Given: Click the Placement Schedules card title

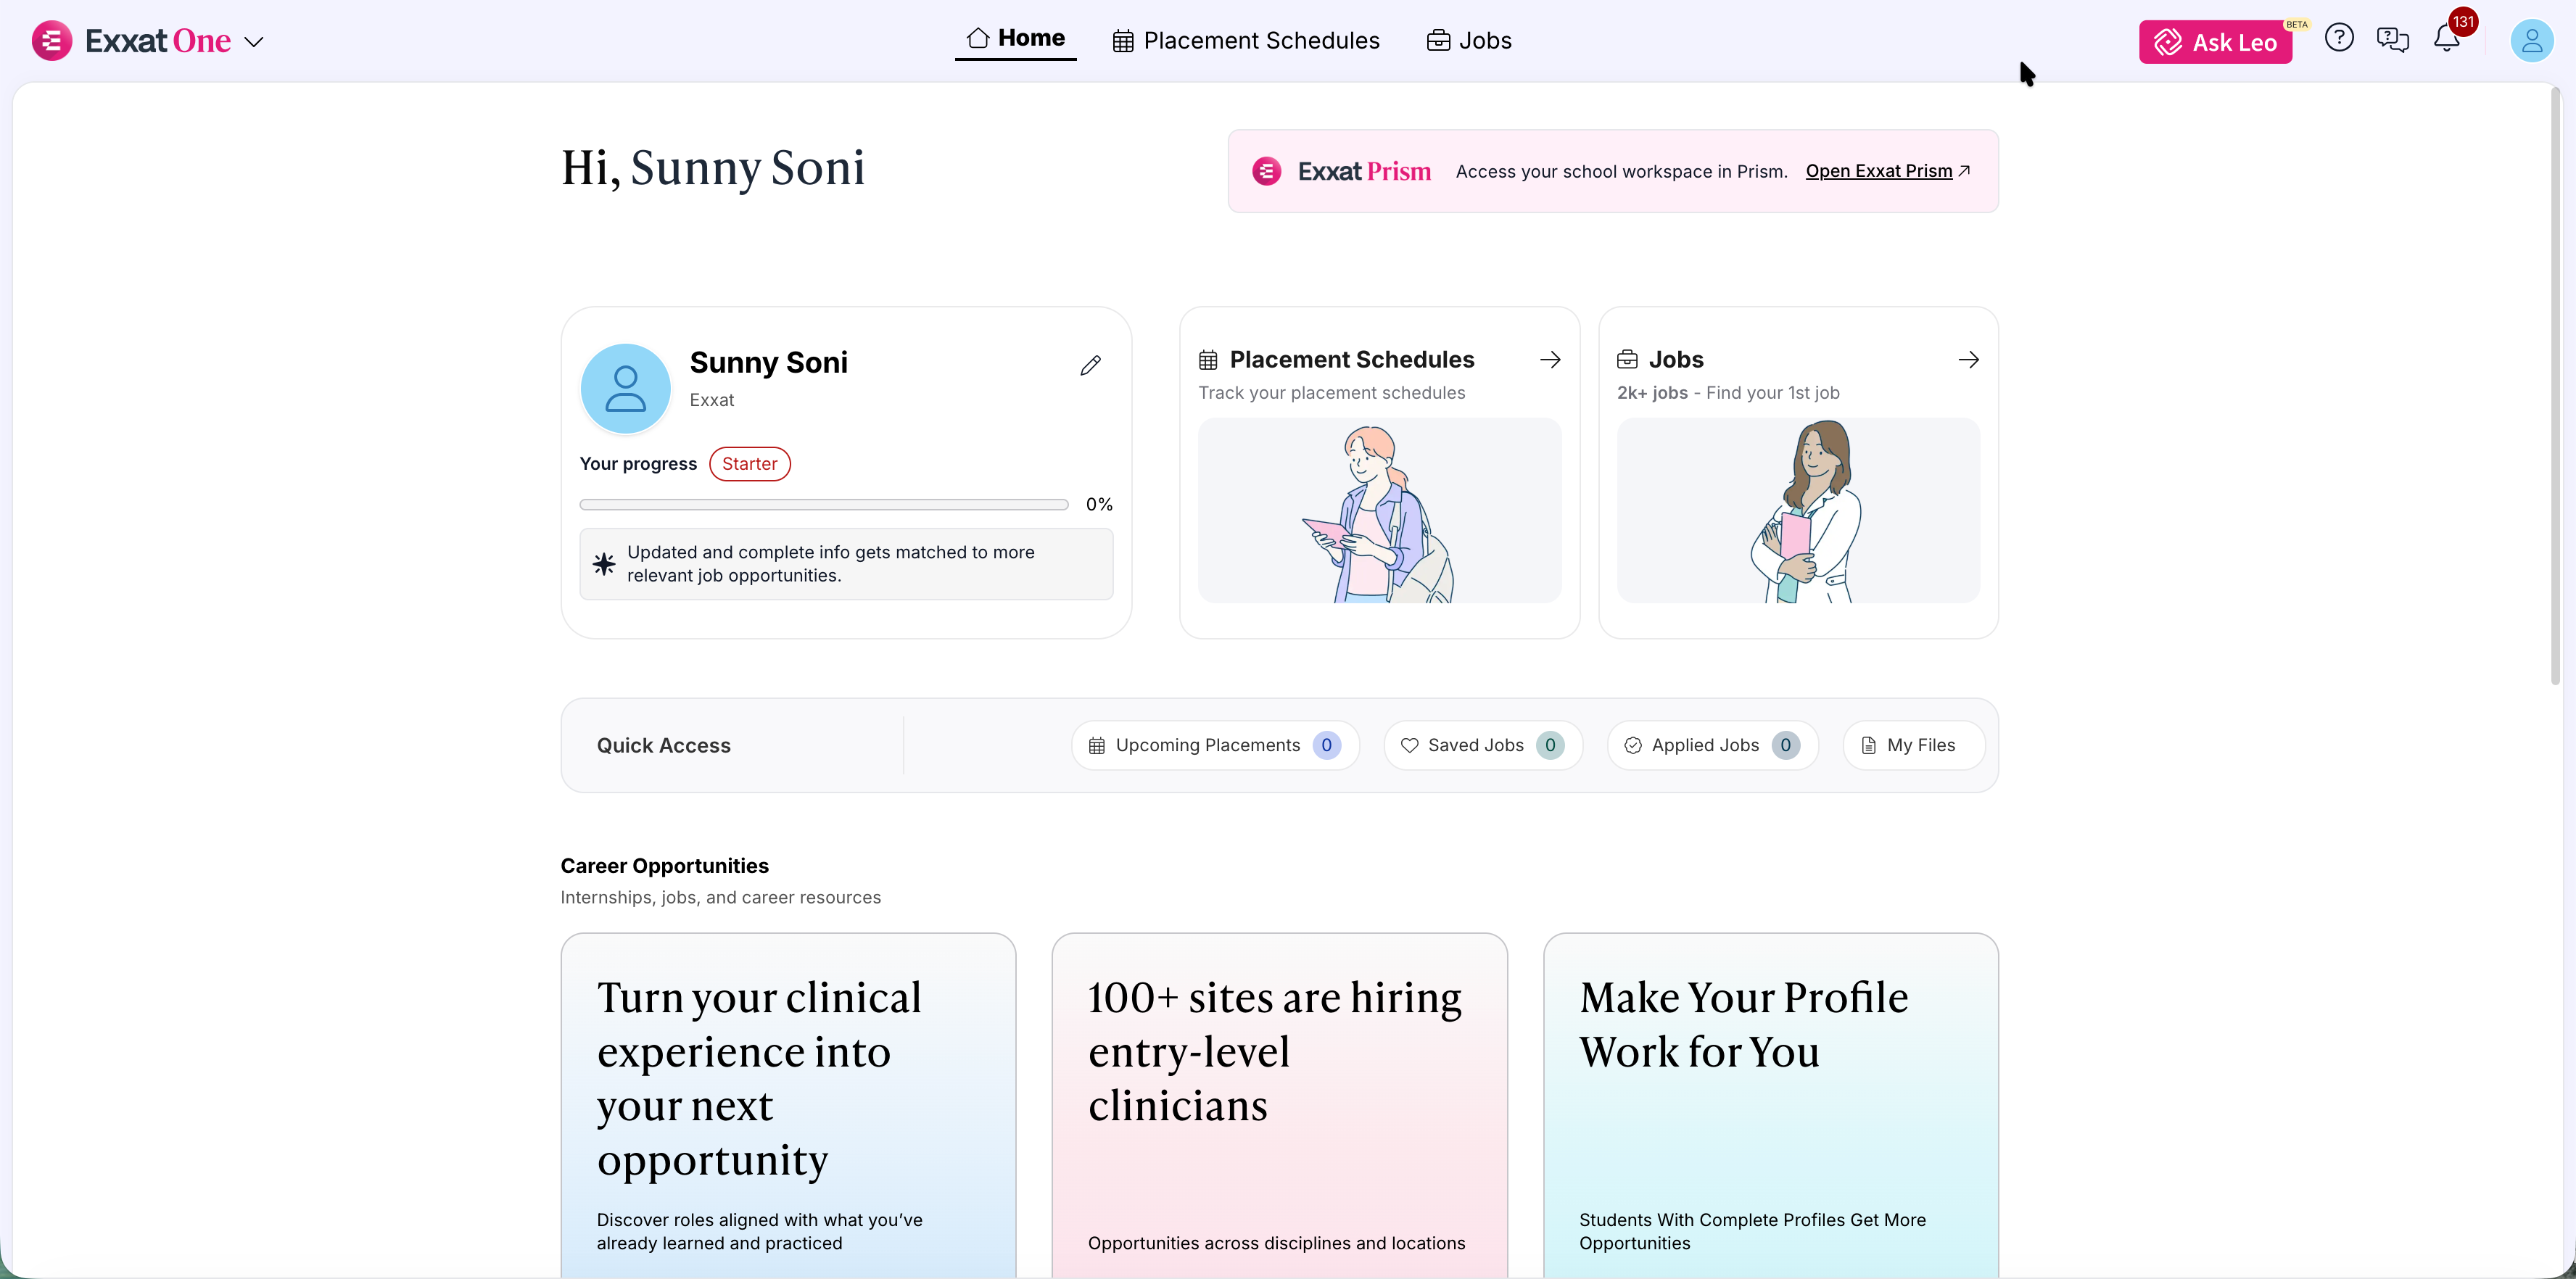Looking at the screenshot, I should click(x=1352, y=360).
